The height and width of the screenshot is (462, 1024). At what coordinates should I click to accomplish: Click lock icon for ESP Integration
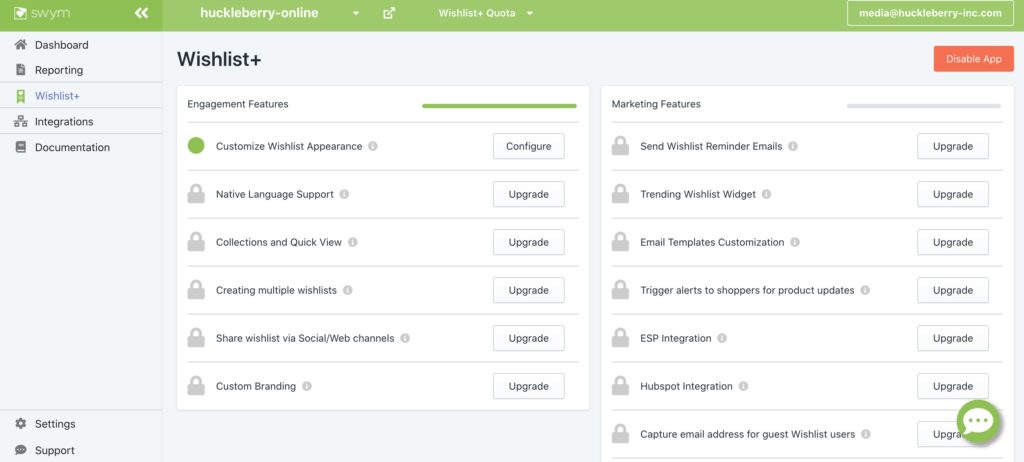pyautogui.click(x=620, y=337)
